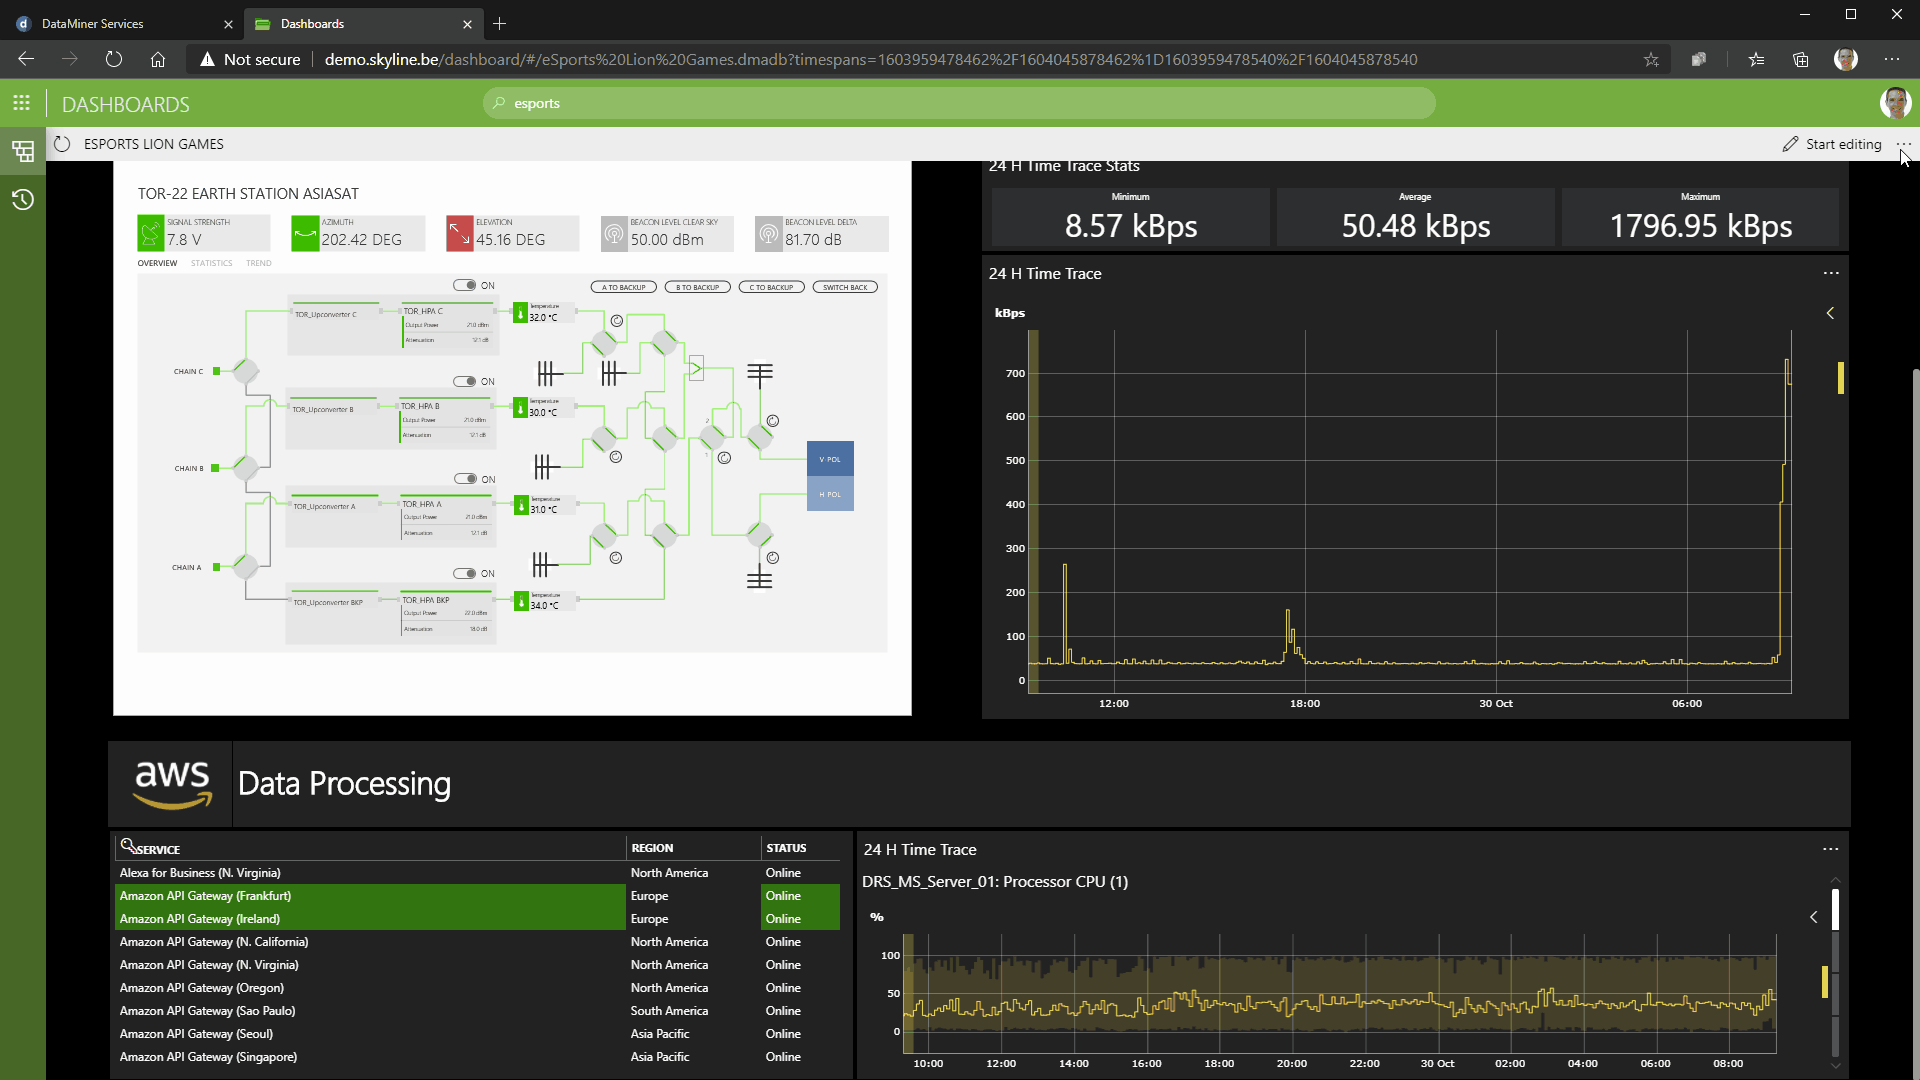This screenshot has width=1920, height=1080.
Task: Select Amazon API Gateway (Sao Paulo) row
Action: coord(477,1011)
